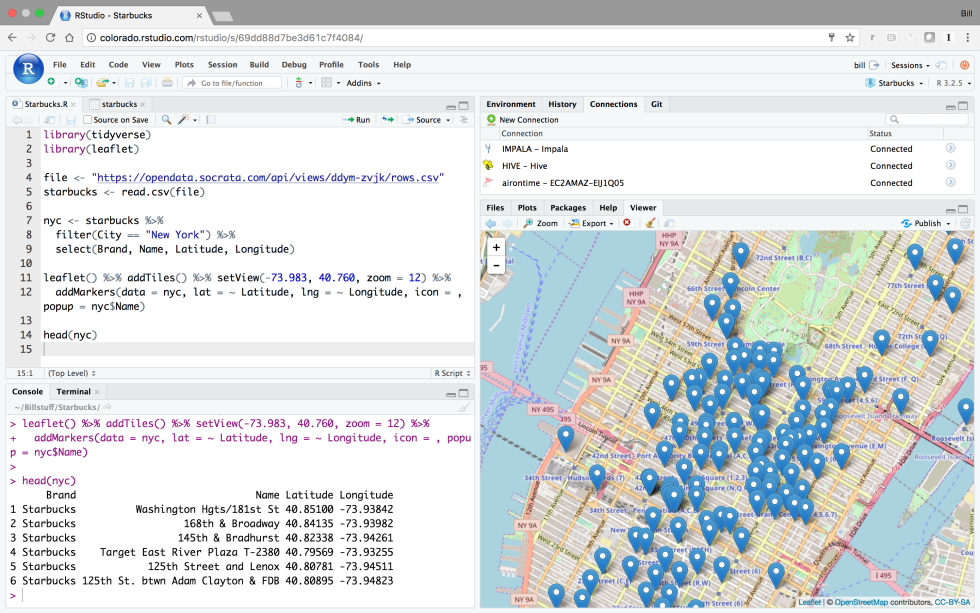Click the find/replace magnifier in the editor toolbar
Screen dimensions: 980x613
point(166,120)
